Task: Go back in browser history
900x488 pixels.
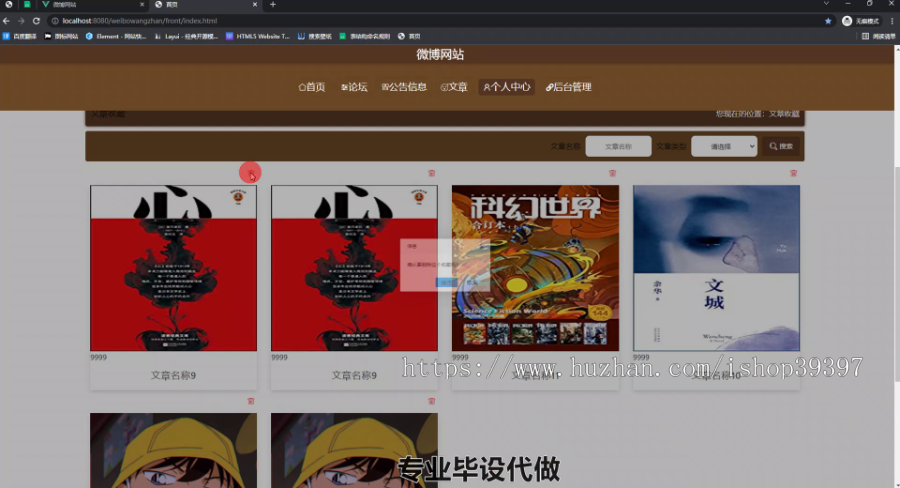Action: (x=6, y=21)
